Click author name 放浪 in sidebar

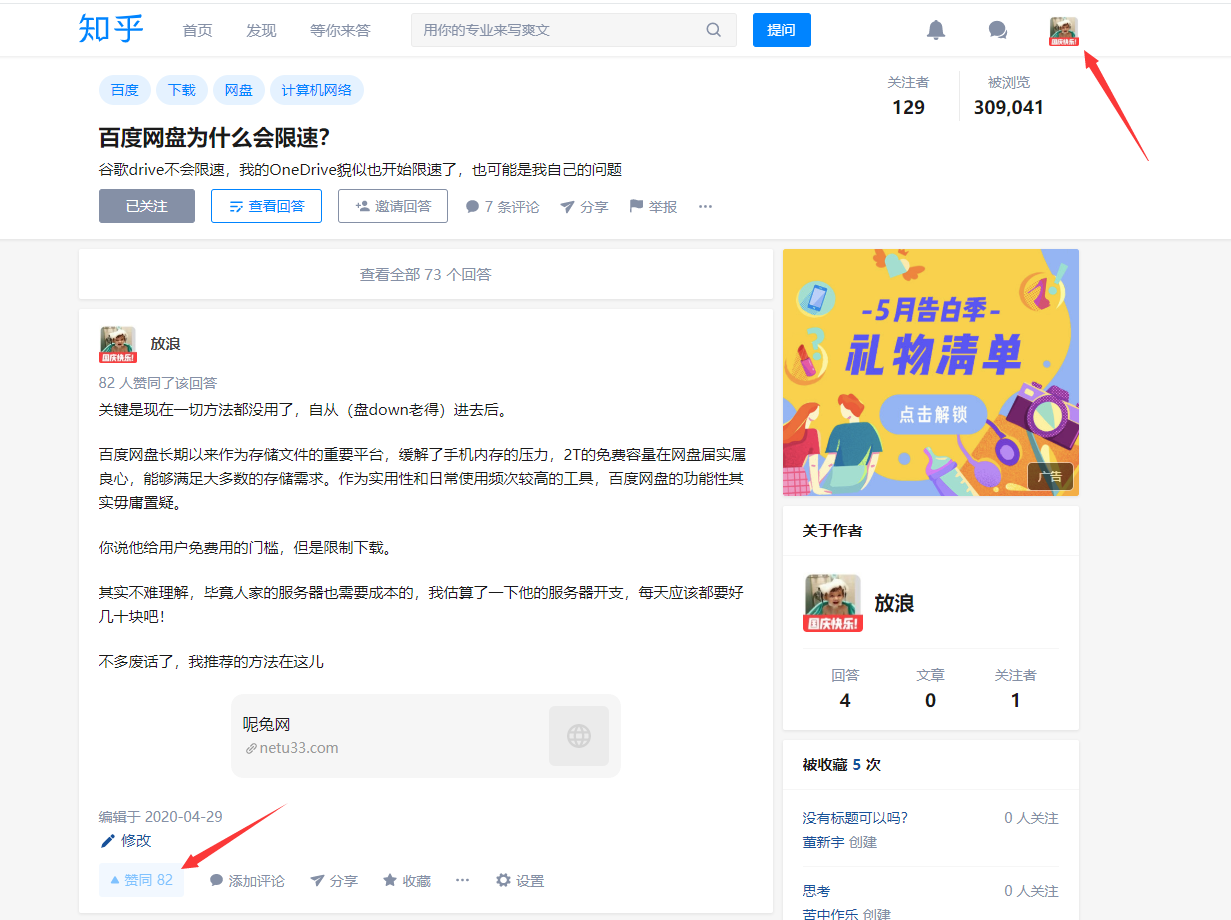click(x=894, y=603)
